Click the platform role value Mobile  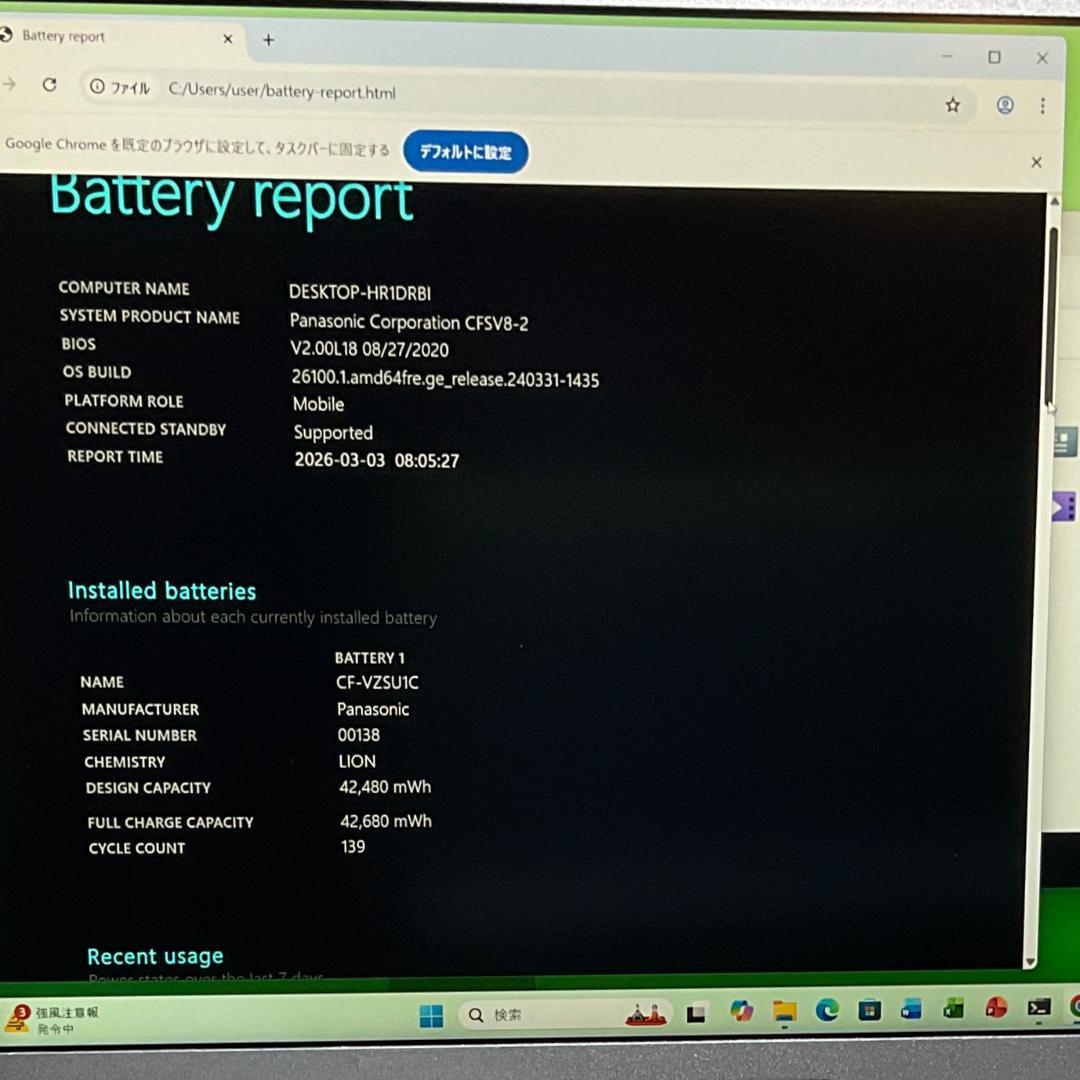tap(318, 404)
